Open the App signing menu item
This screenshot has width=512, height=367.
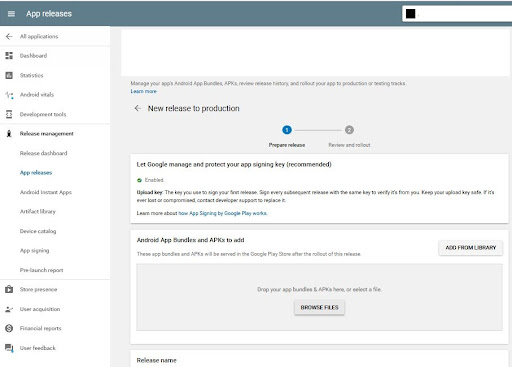tap(34, 251)
